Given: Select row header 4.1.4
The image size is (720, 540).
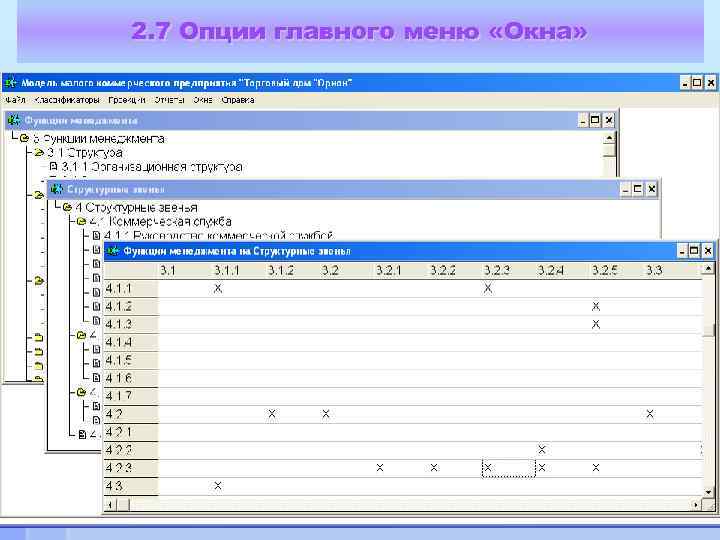Looking at the screenshot, I should (x=131, y=342).
